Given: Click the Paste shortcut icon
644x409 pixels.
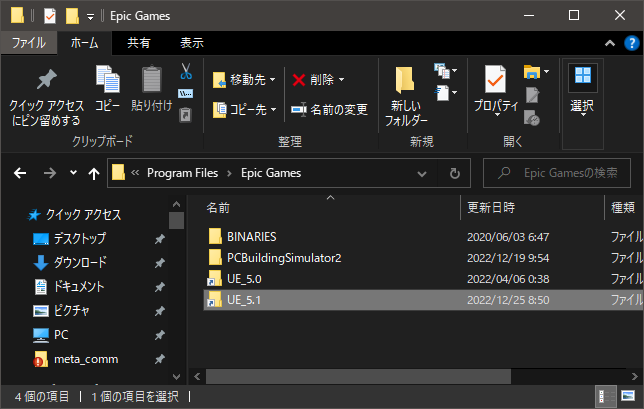Looking at the screenshot, I should [x=186, y=115].
